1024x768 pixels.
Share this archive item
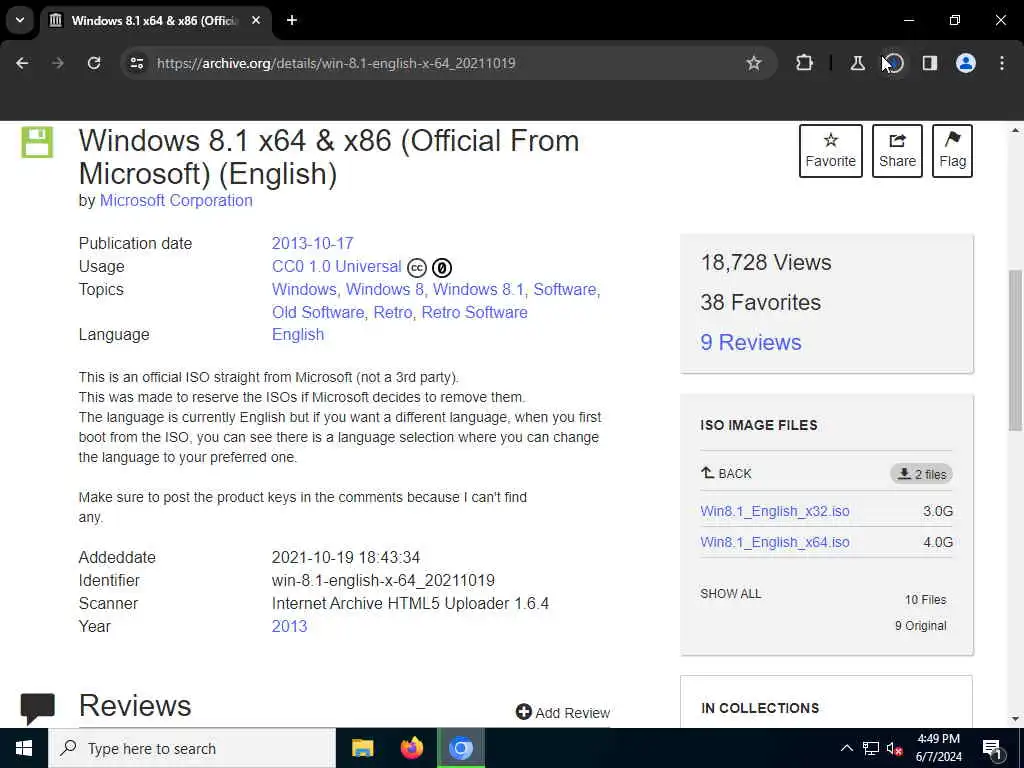(897, 151)
